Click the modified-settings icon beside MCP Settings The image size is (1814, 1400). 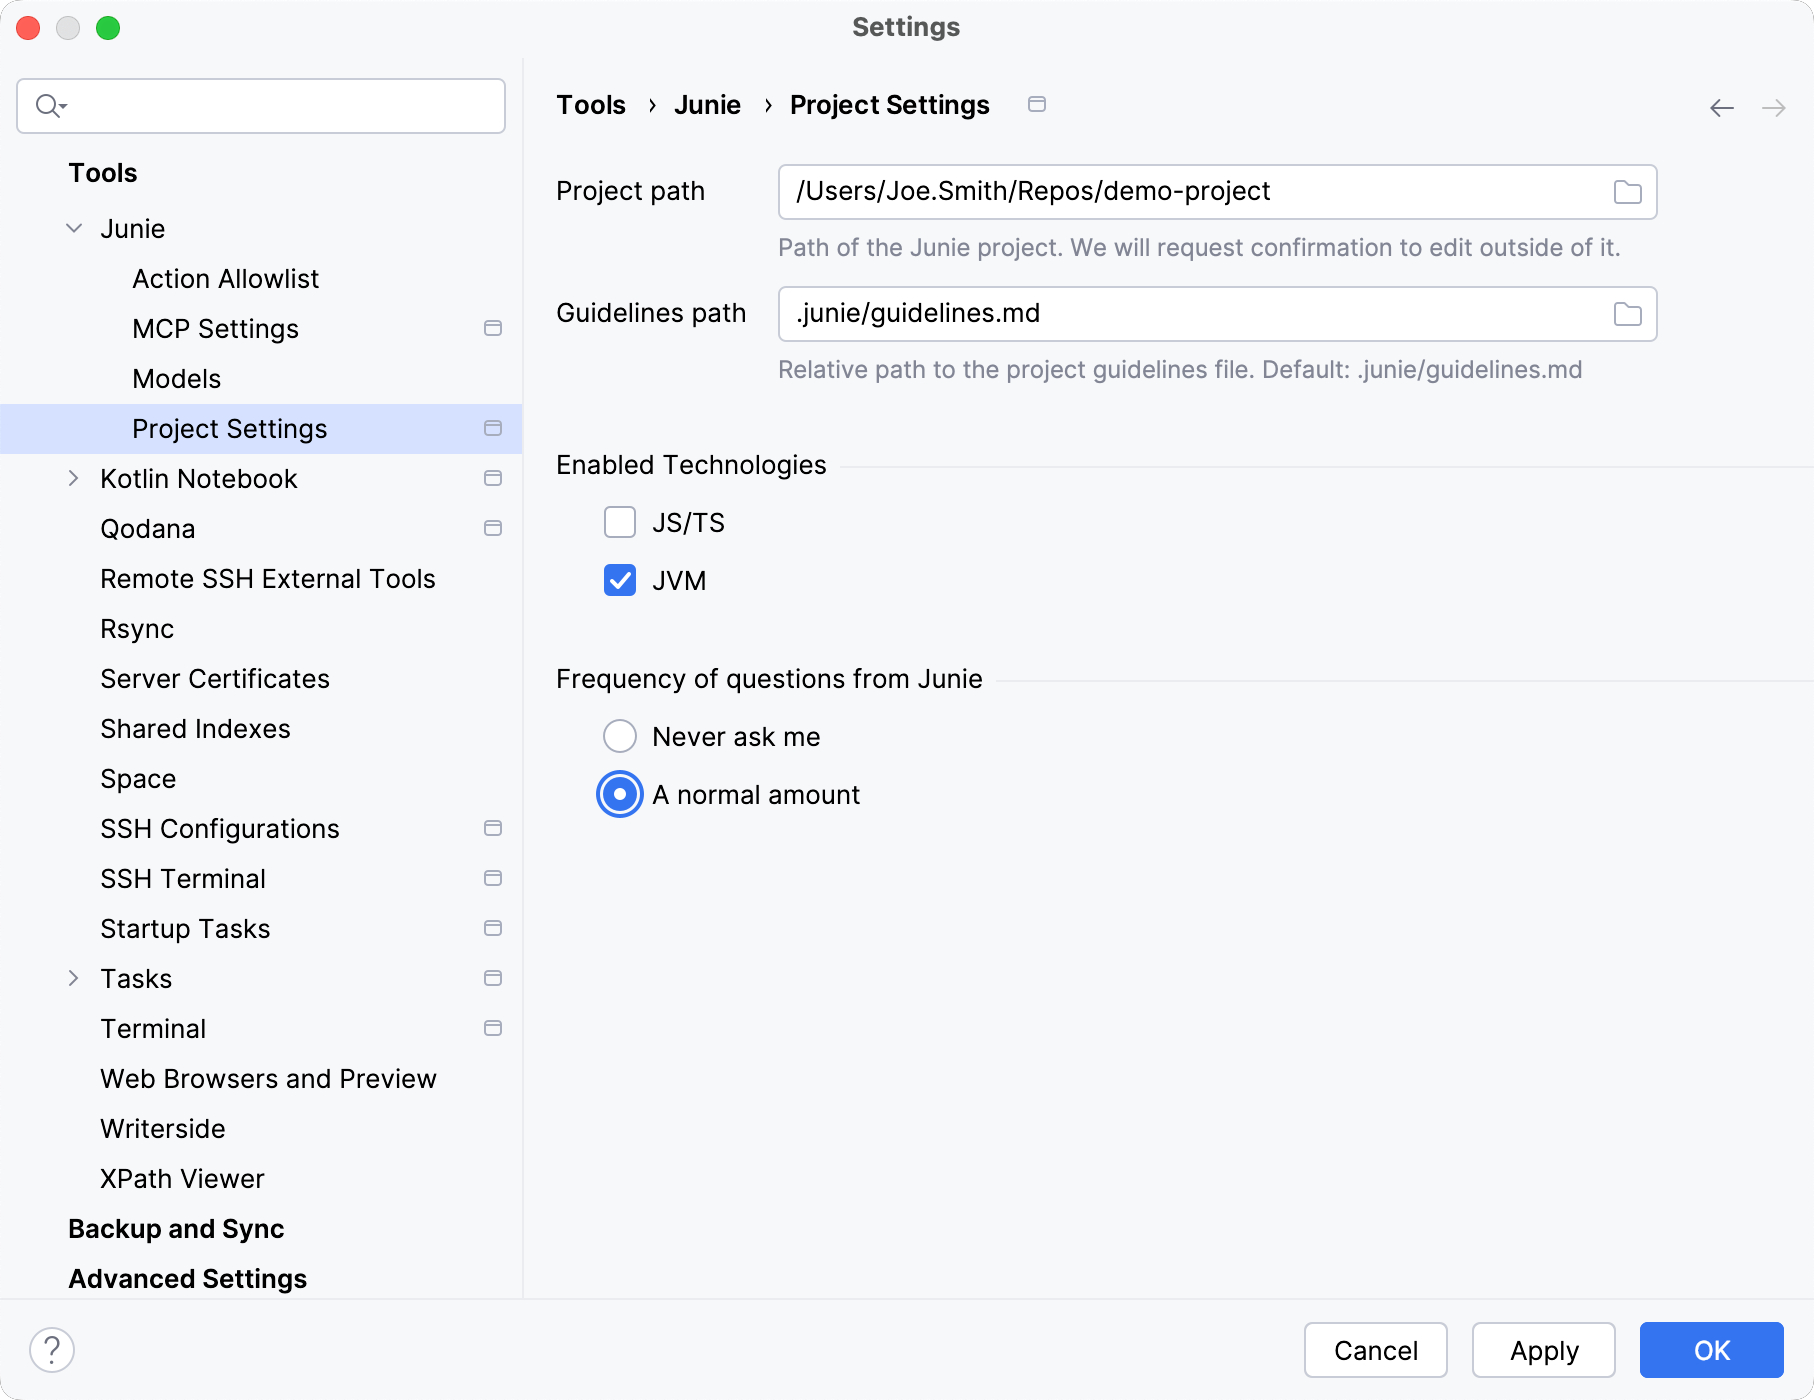click(x=493, y=328)
